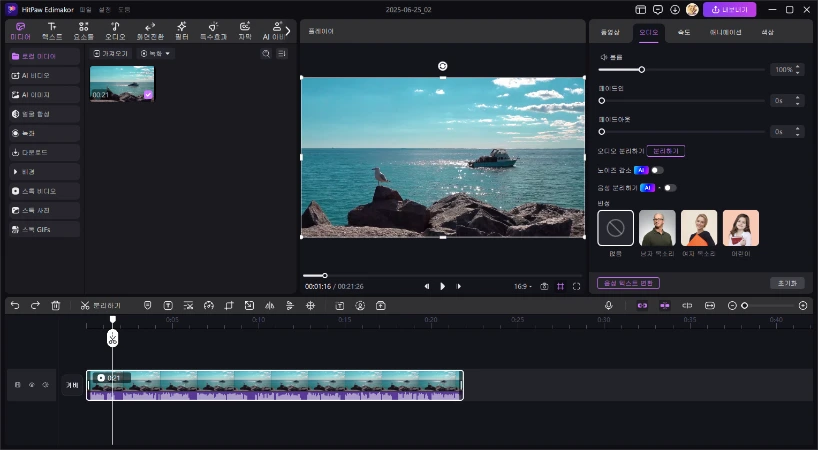The width and height of the screenshot is (818, 450).
Task: Adjust the fade-in slider
Action: (681, 101)
